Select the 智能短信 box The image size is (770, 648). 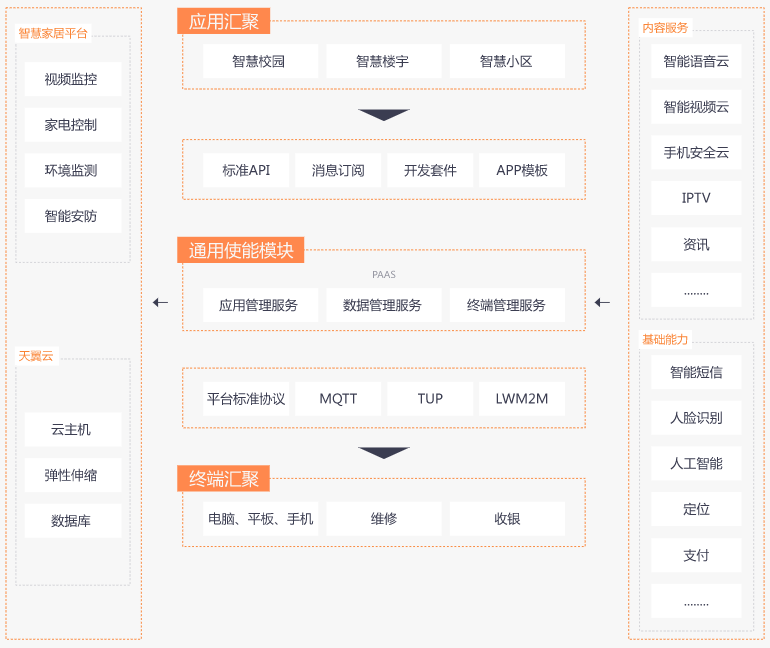pos(696,372)
